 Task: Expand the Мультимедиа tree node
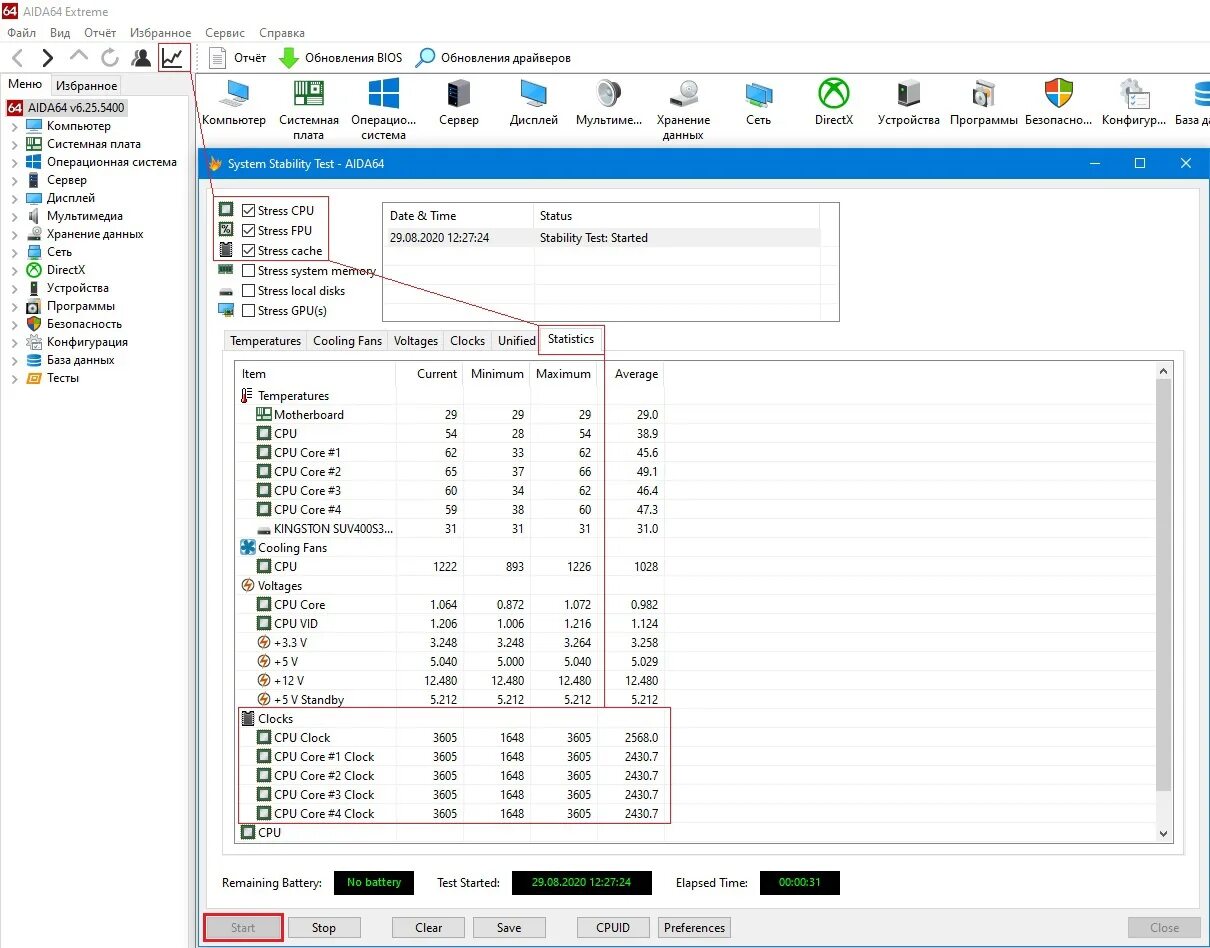point(14,216)
